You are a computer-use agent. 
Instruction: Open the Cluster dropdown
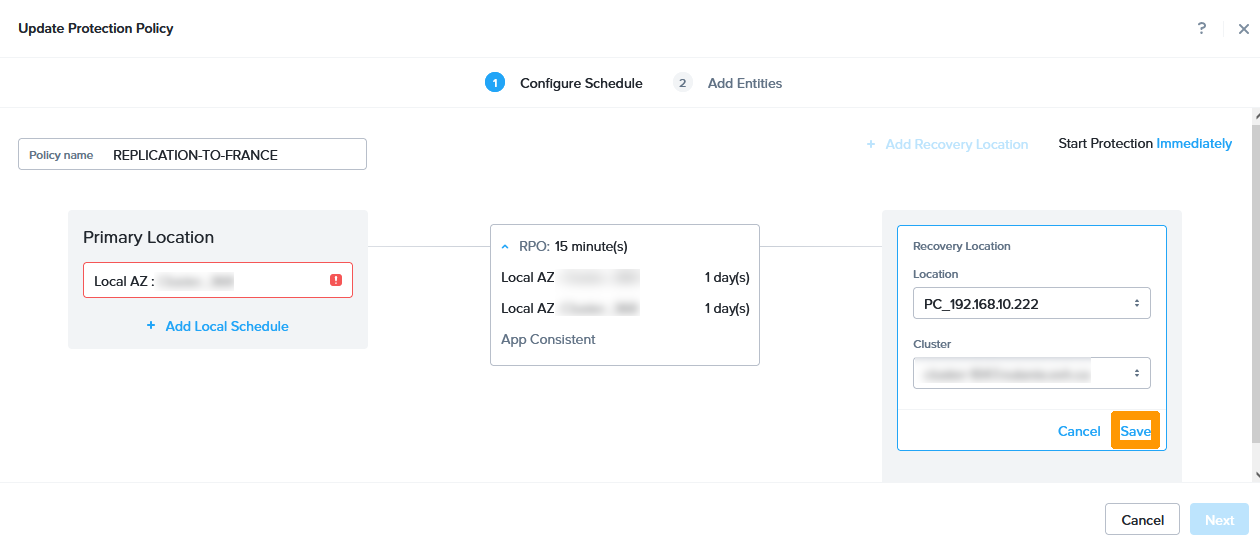1031,373
